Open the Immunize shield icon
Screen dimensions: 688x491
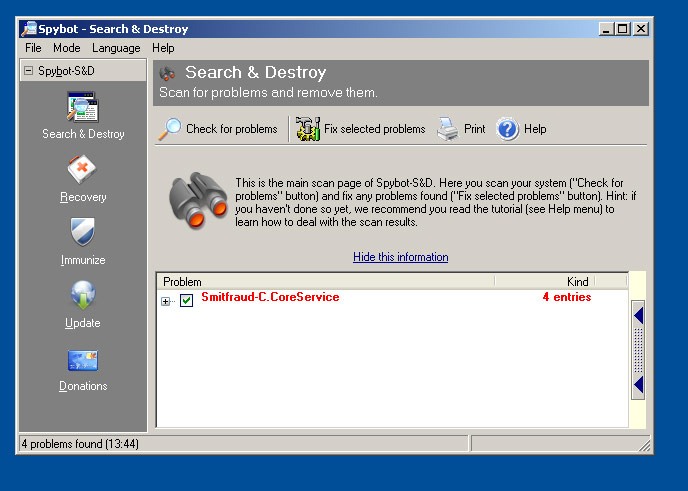pos(82,232)
